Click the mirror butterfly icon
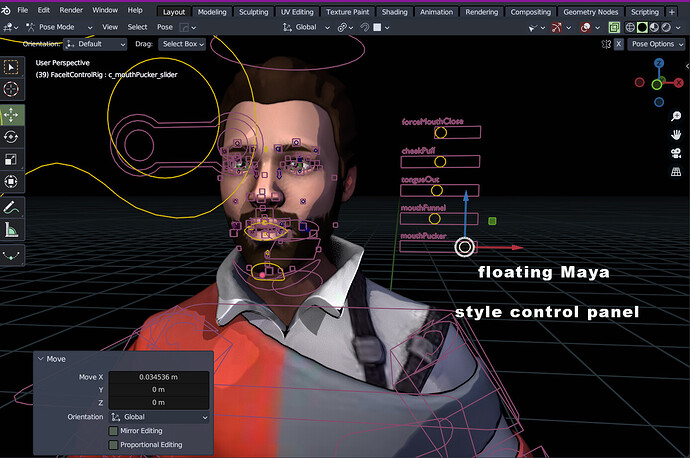This screenshot has width=690, height=458. [x=606, y=44]
